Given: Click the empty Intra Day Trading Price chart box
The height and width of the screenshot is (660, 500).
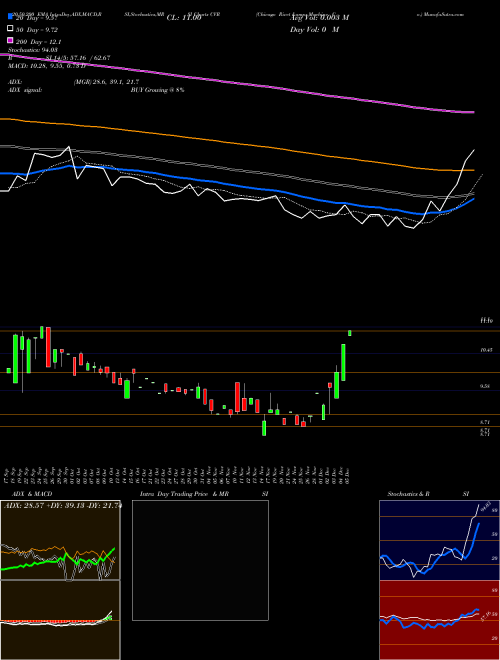Looking at the screenshot, I should tap(200, 560).
